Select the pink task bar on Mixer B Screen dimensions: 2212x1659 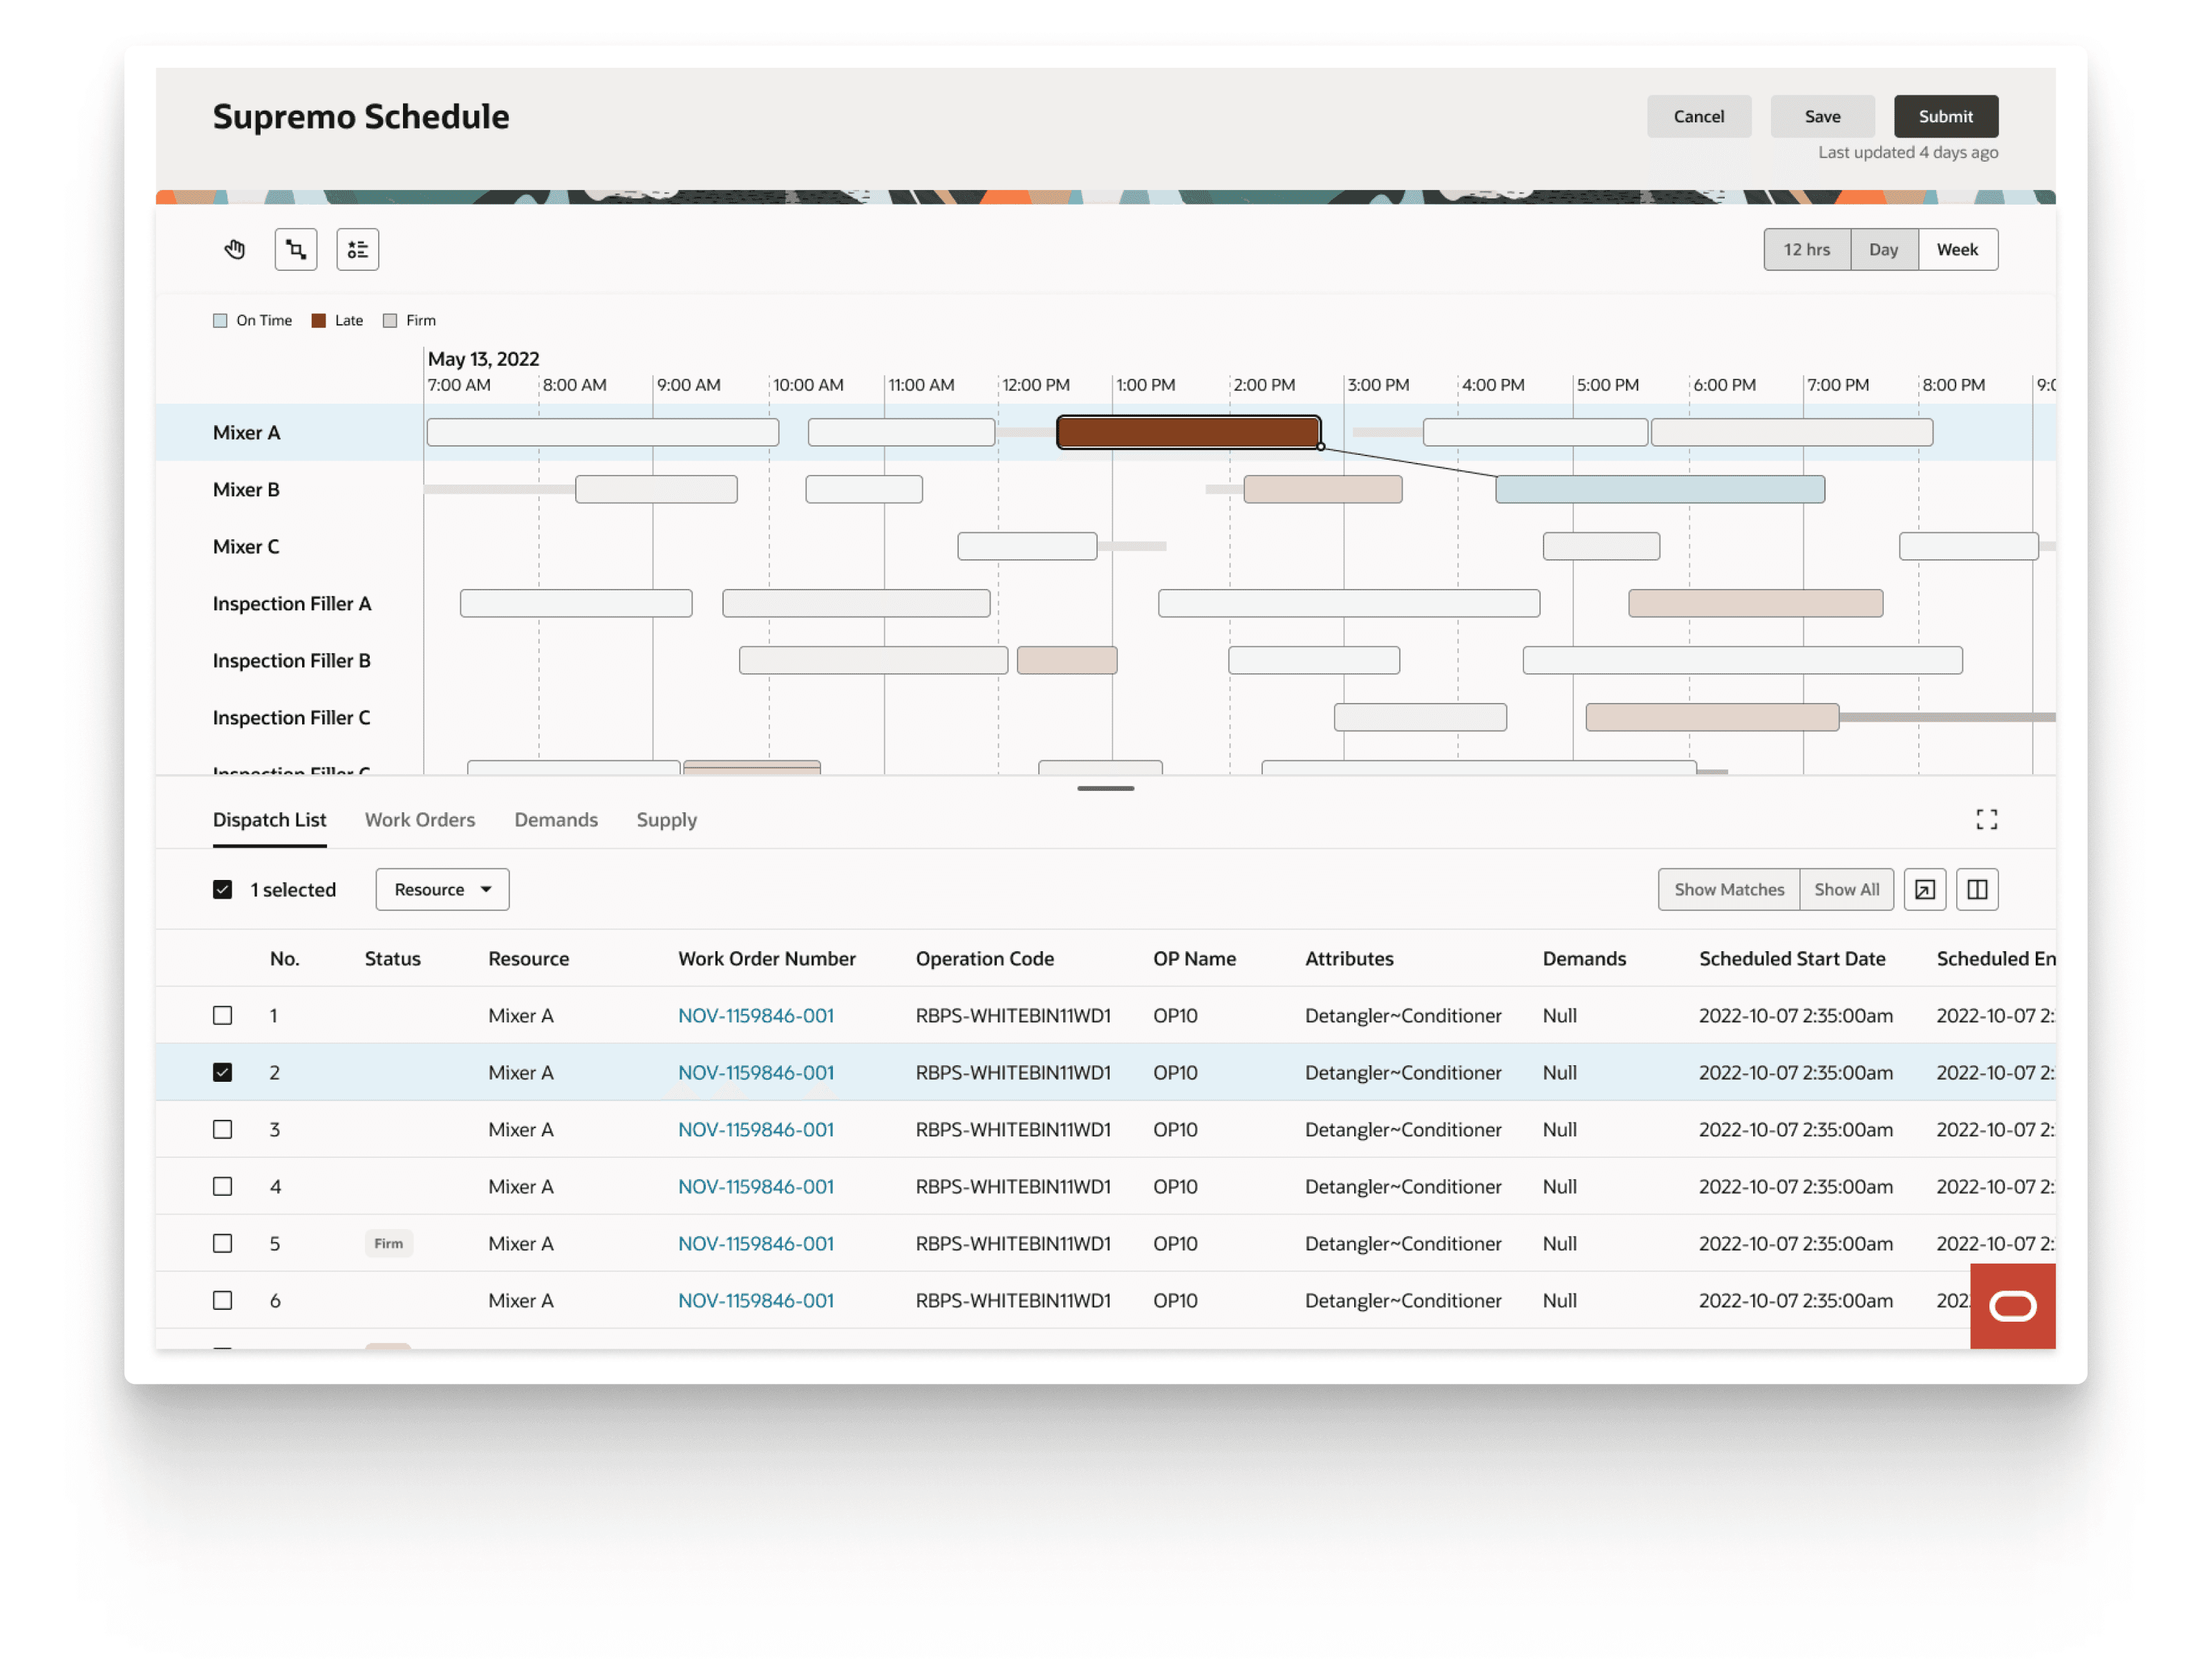pyautogui.click(x=1323, y=490)
